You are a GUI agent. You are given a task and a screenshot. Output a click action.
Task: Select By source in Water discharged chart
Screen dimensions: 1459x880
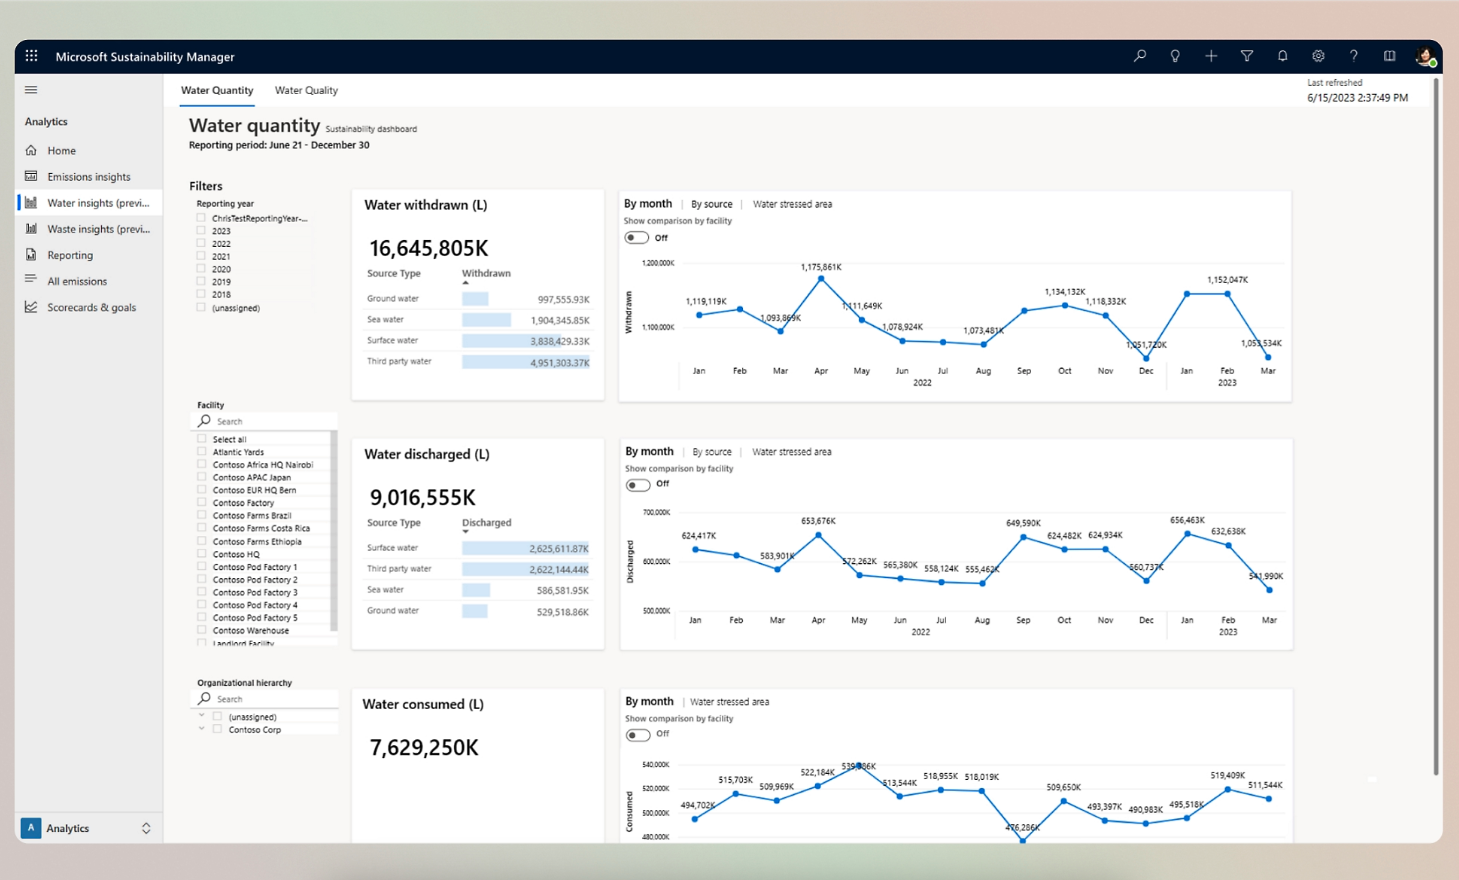(712, 452)
